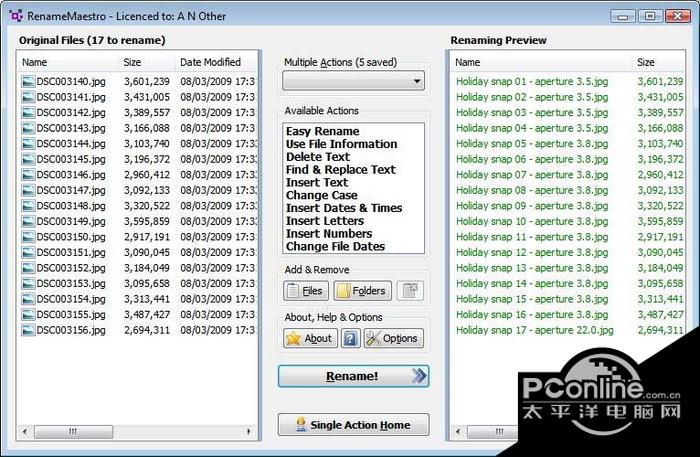Choose Find & Replace Text action
This screenshot has height=457, width=700.
coord(341,170)
